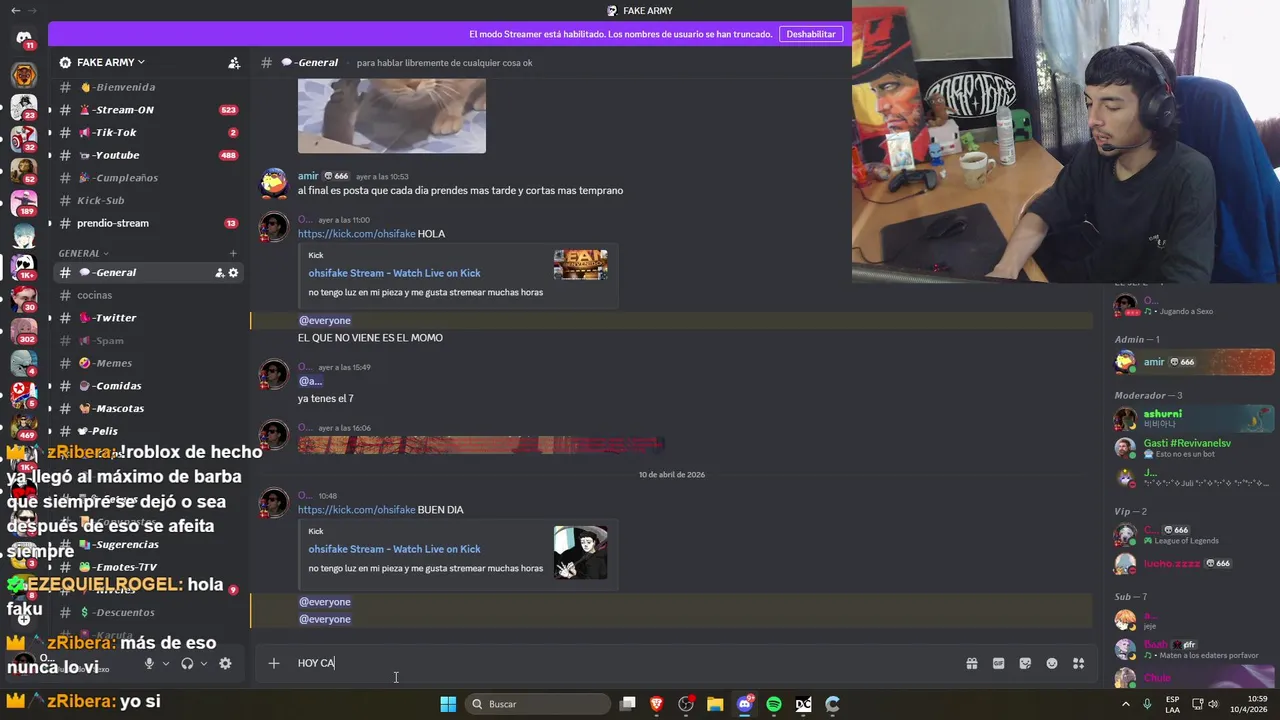Open user settings gear icon
Image resolution: width=1280 pixels, height=720 pixels.
coord(225,663)
